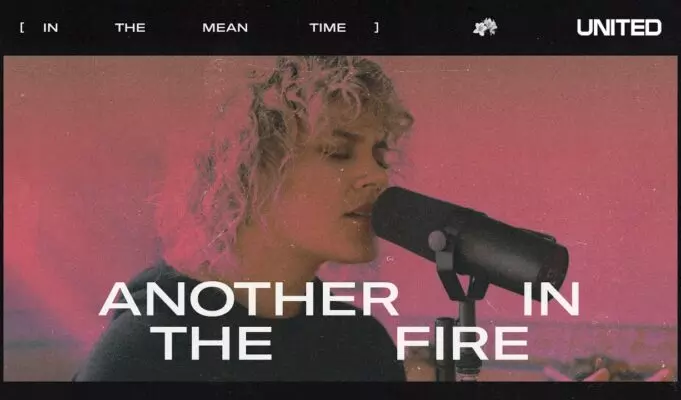The width and height of the screenshot is (681, 400).
Task: Click the large title word ANOTHER
Action: (249, 299)
